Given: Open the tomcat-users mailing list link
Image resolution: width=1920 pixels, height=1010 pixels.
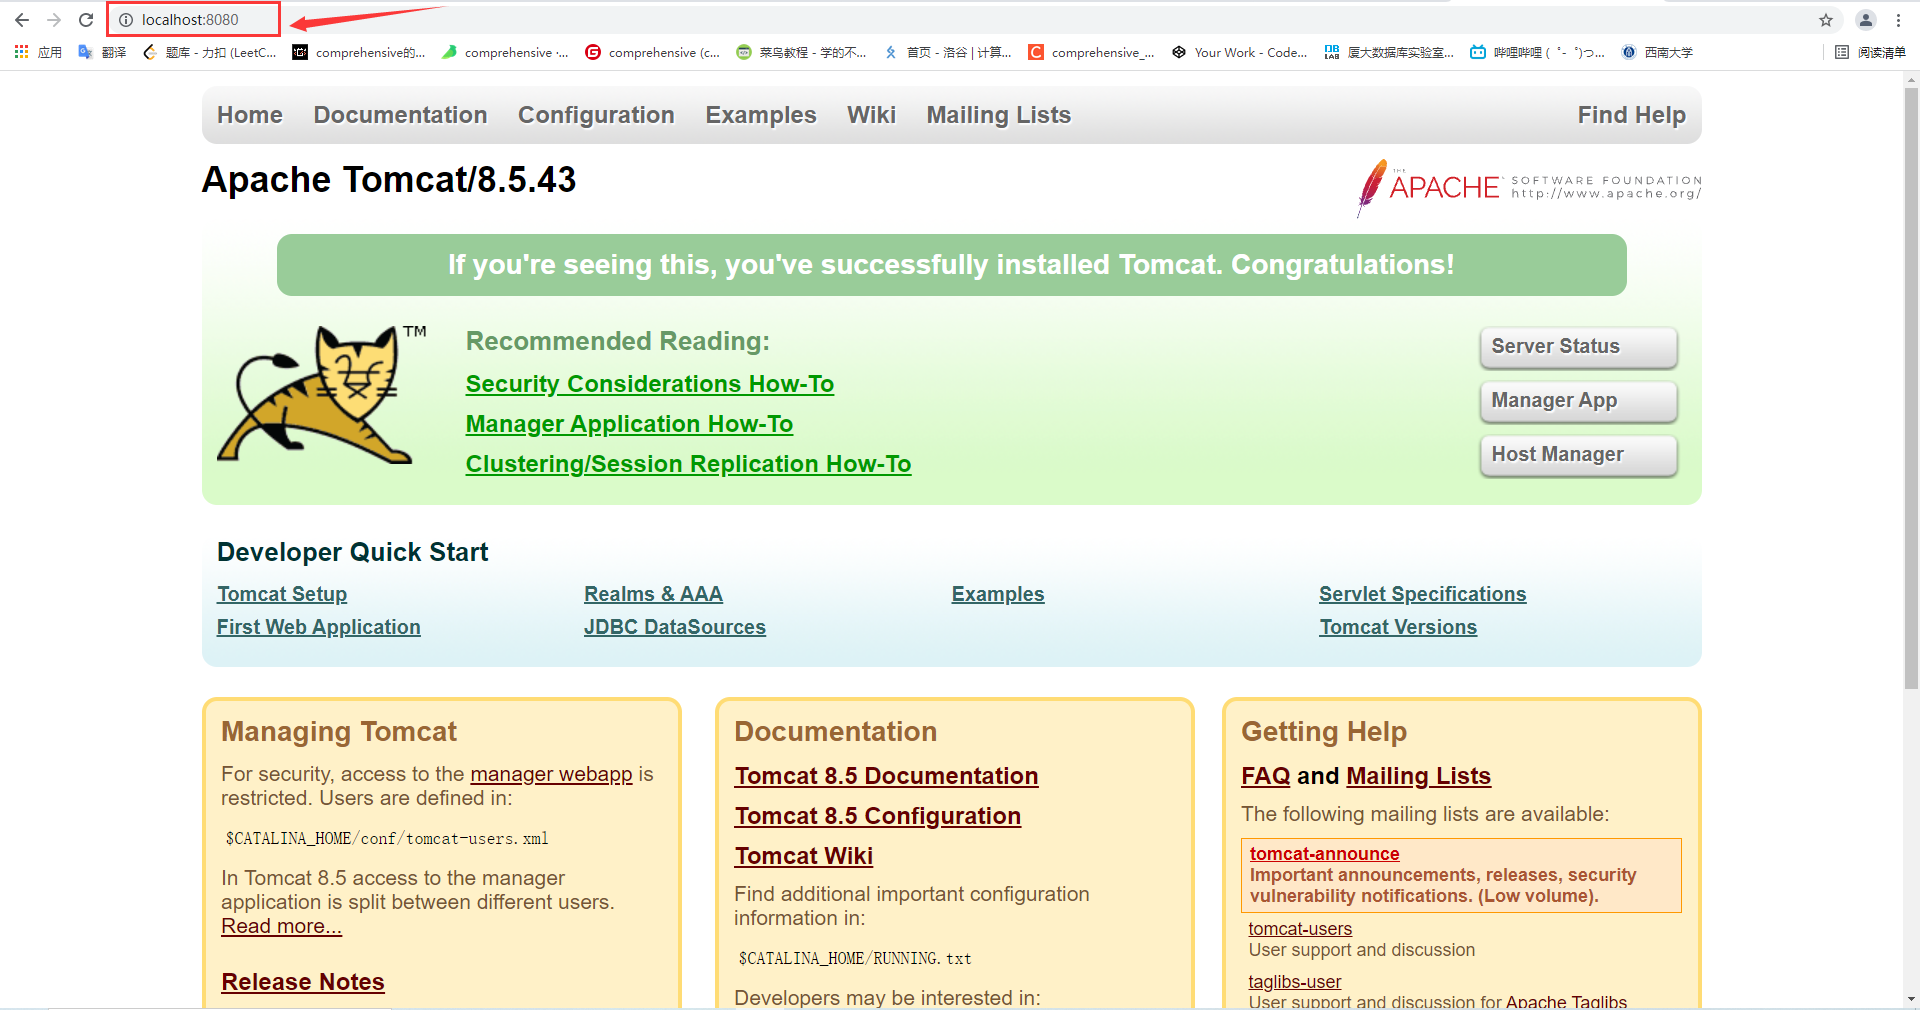Looking at the screenshot, I should pyautogui.click(x=1300, y=929).
